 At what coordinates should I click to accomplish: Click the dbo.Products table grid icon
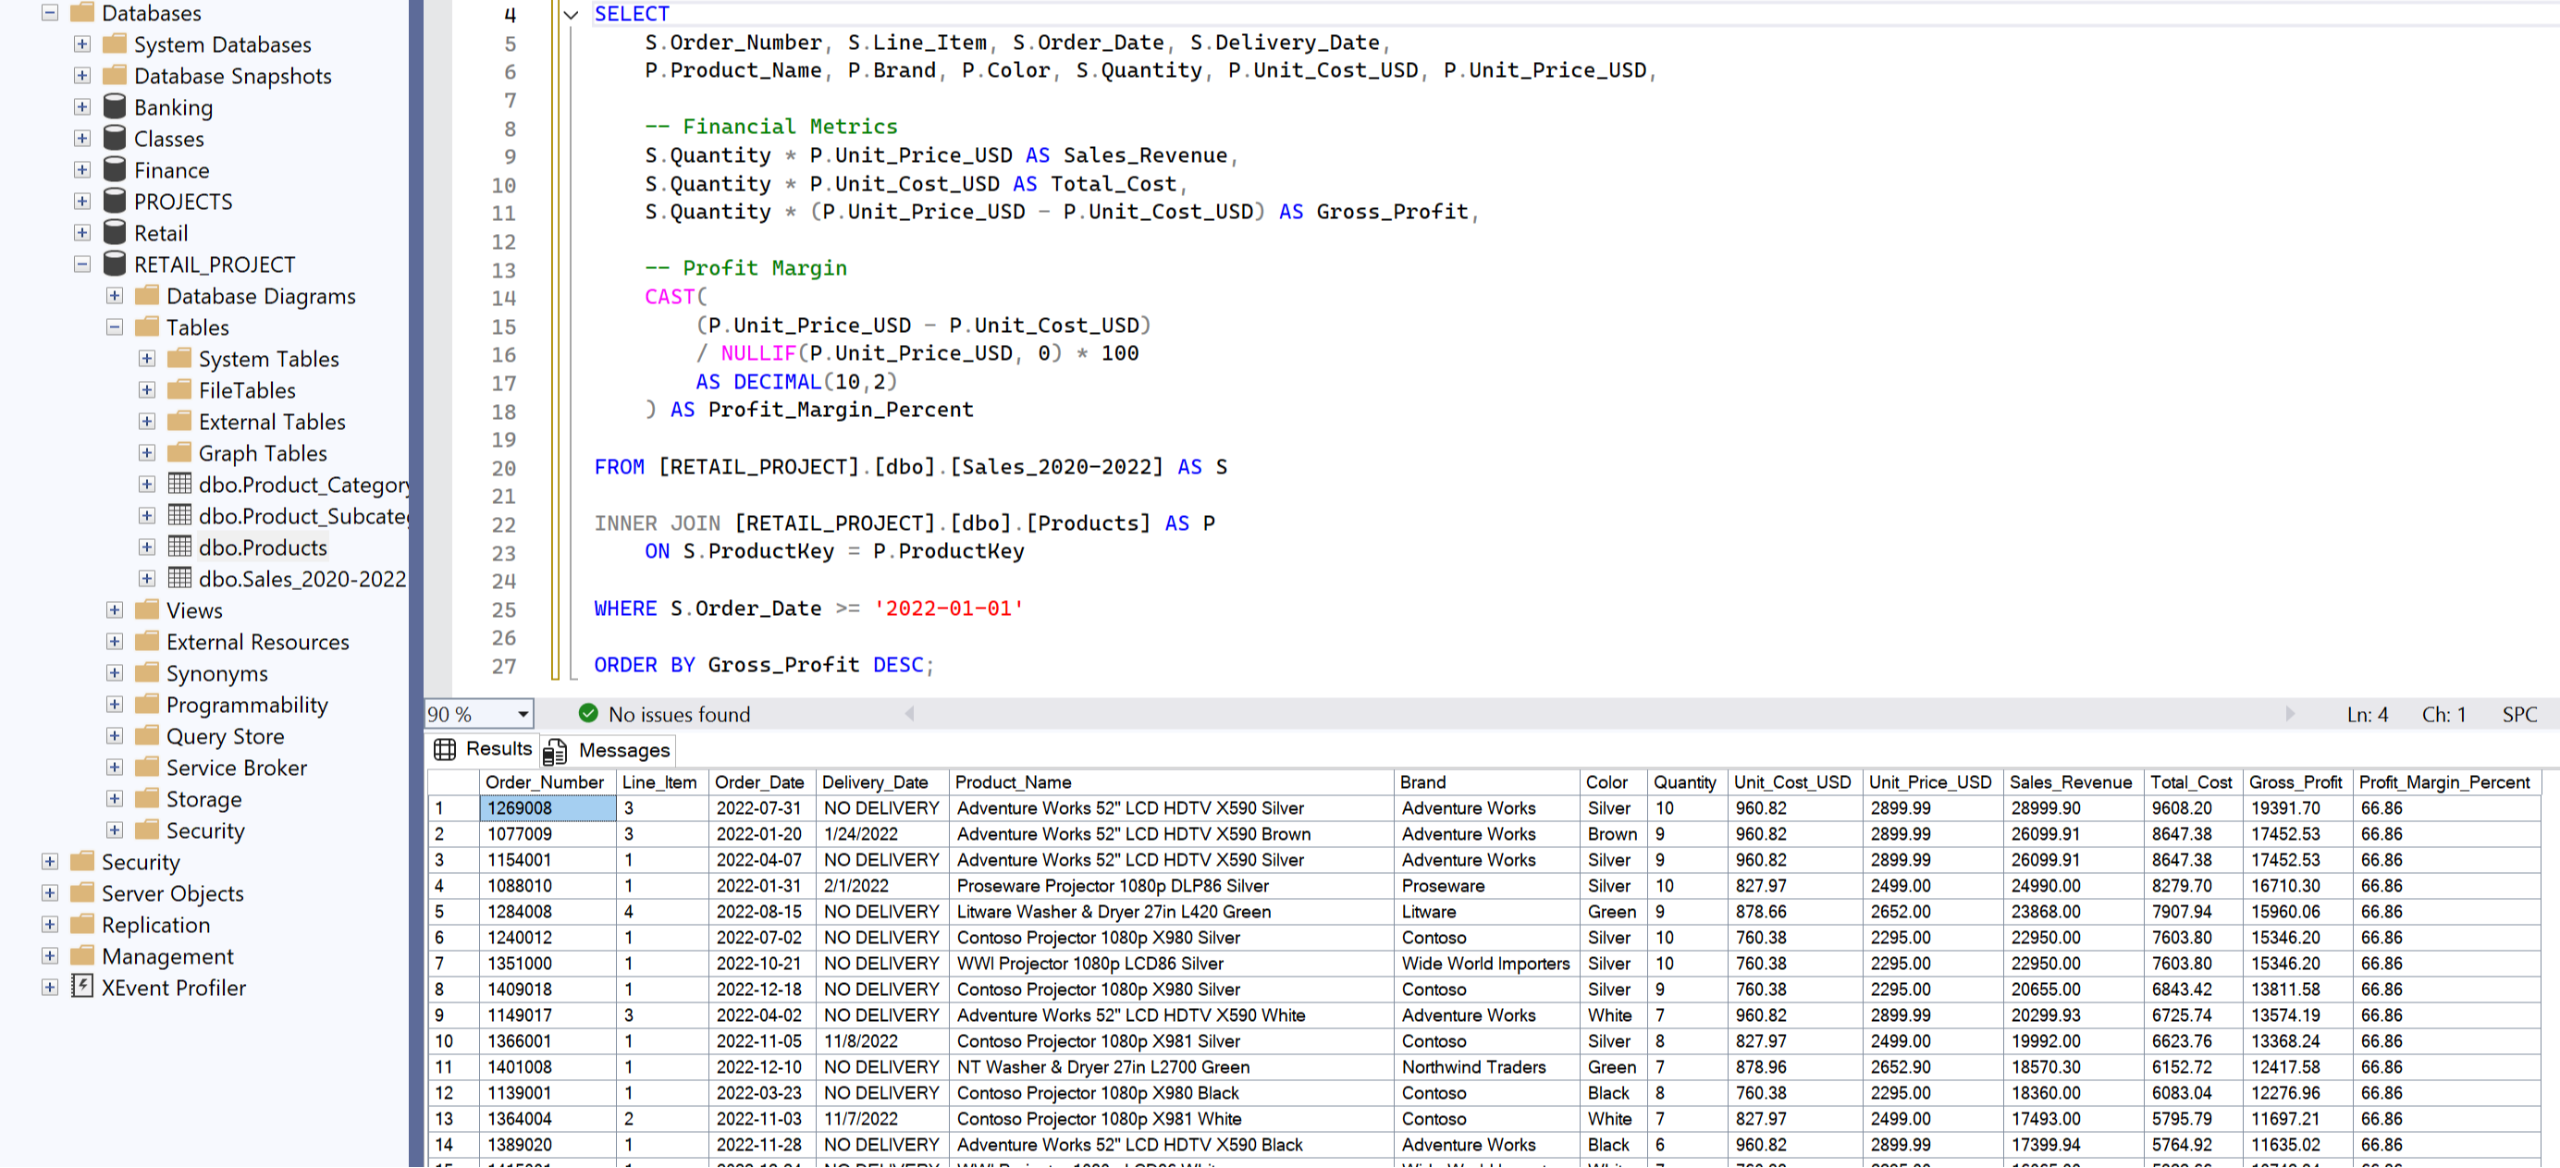click(180, 547)
